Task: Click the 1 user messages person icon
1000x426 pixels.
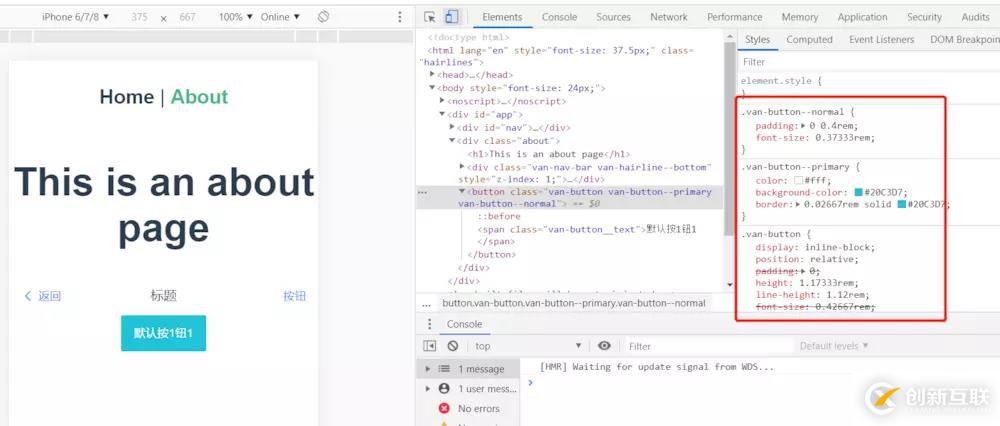Action: tap(444, 388)
